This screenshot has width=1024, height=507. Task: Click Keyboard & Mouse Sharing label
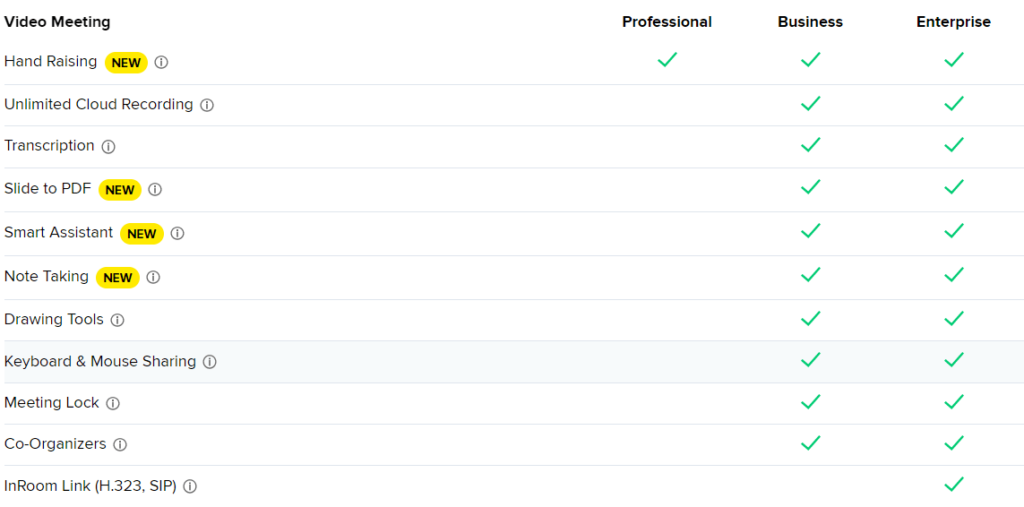[x=100, y=361]
